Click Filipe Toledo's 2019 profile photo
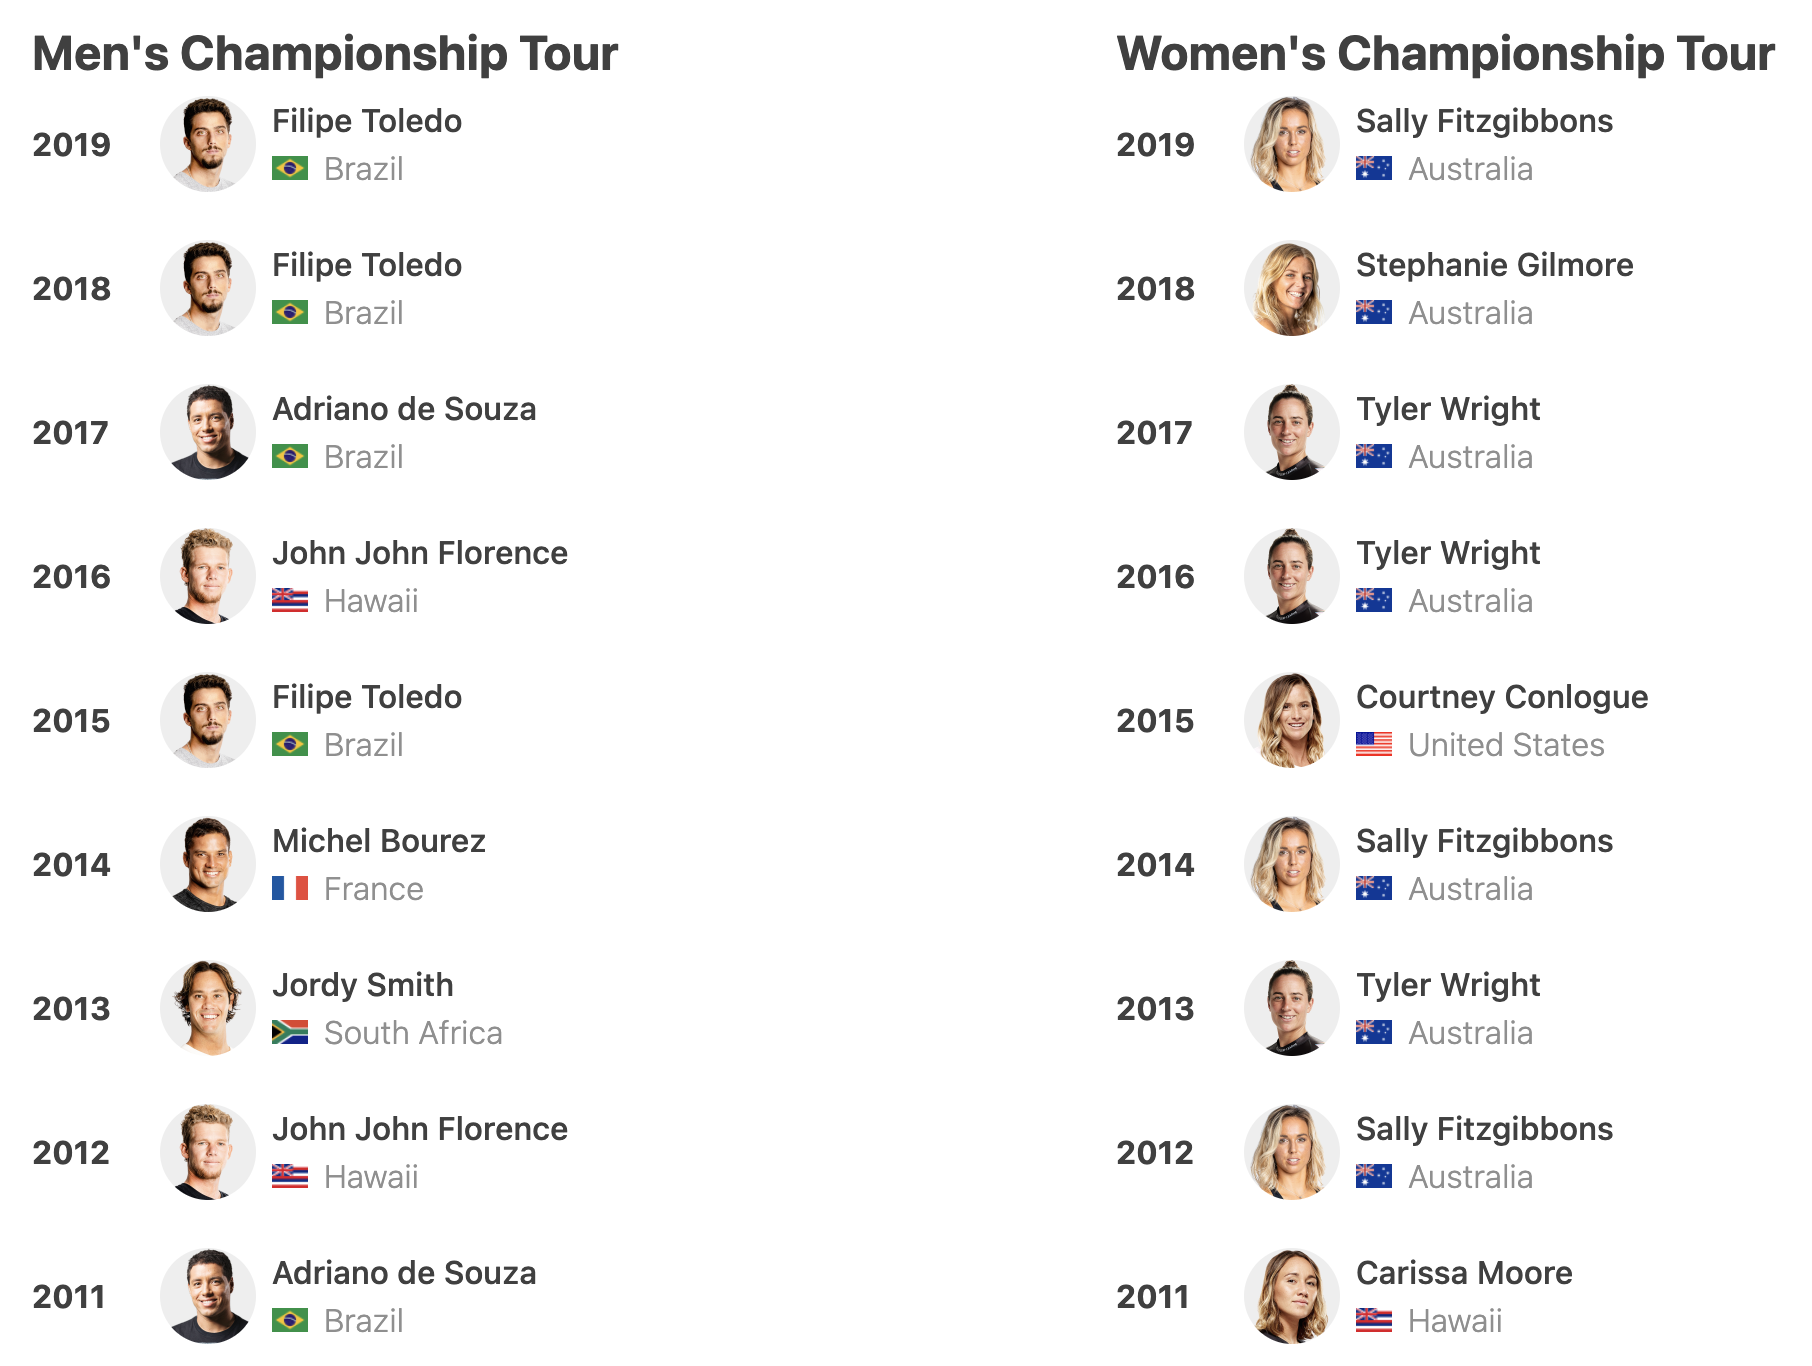Screen dimensions: 1812x1366 208,144
